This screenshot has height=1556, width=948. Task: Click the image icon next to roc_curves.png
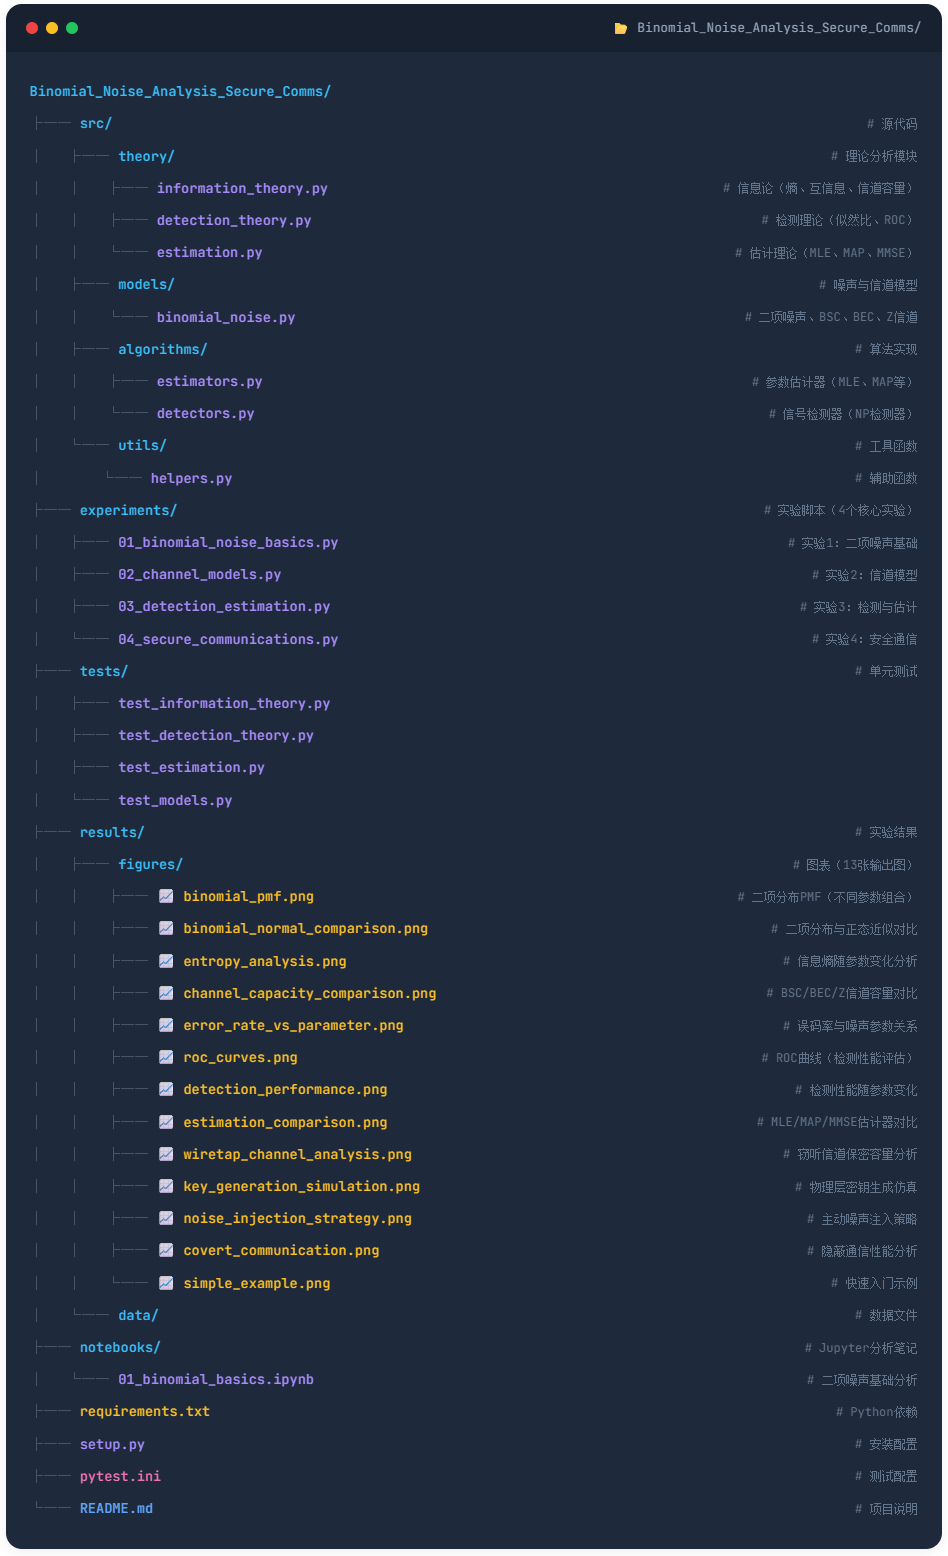[166, 1058]
